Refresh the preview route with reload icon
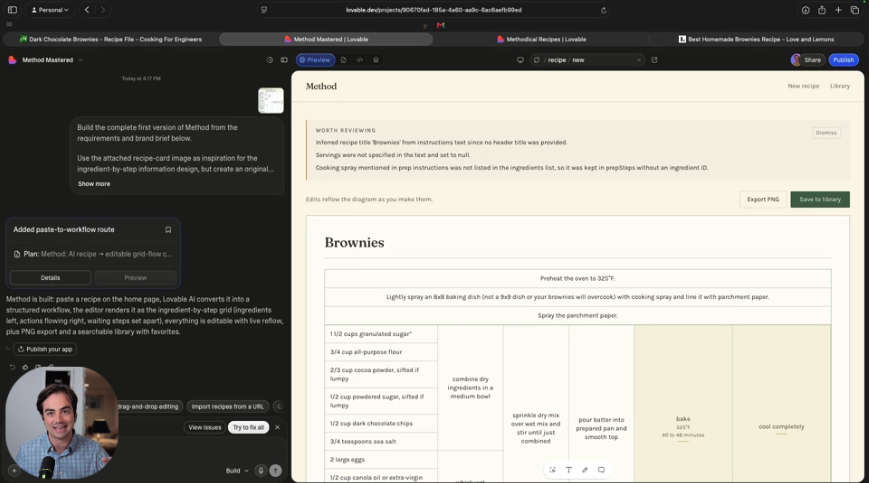869x483 pixels. pyautogui.click(x=536, y=60)
